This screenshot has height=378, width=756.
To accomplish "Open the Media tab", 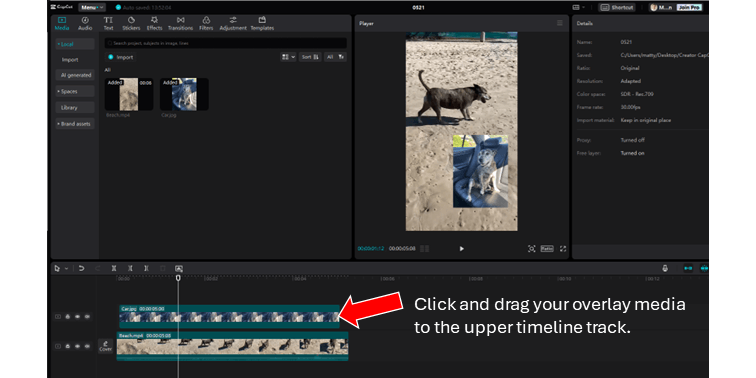I will (x=62, y=24).
